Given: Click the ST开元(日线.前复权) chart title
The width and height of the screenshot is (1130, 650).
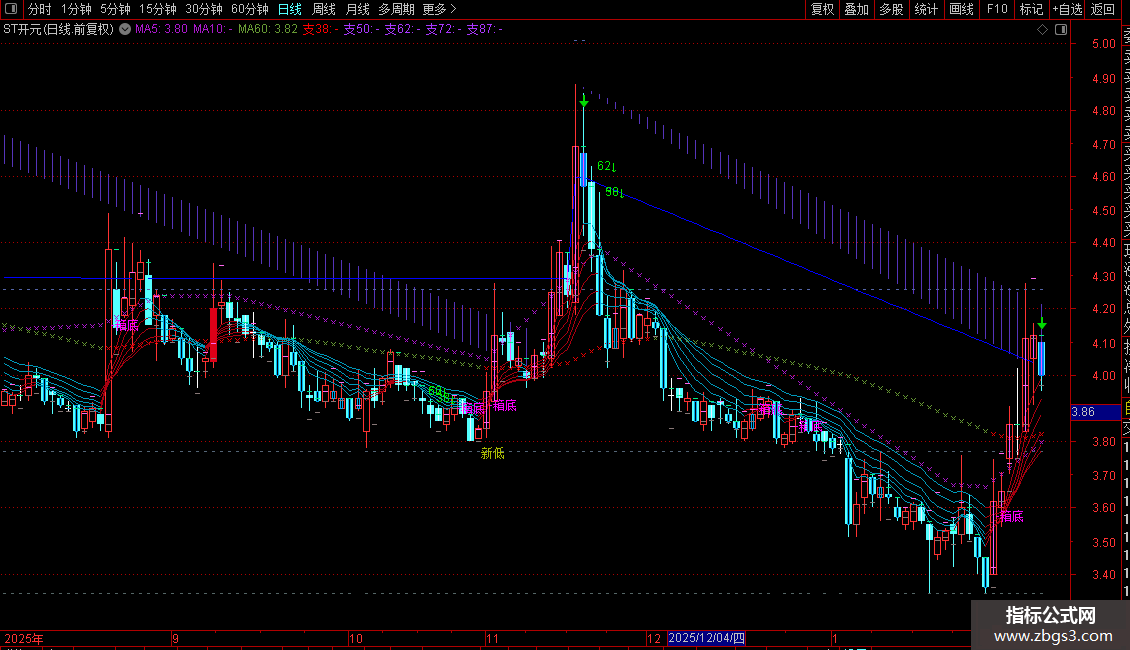Looking at the screenshot, I should pos(58,30).
